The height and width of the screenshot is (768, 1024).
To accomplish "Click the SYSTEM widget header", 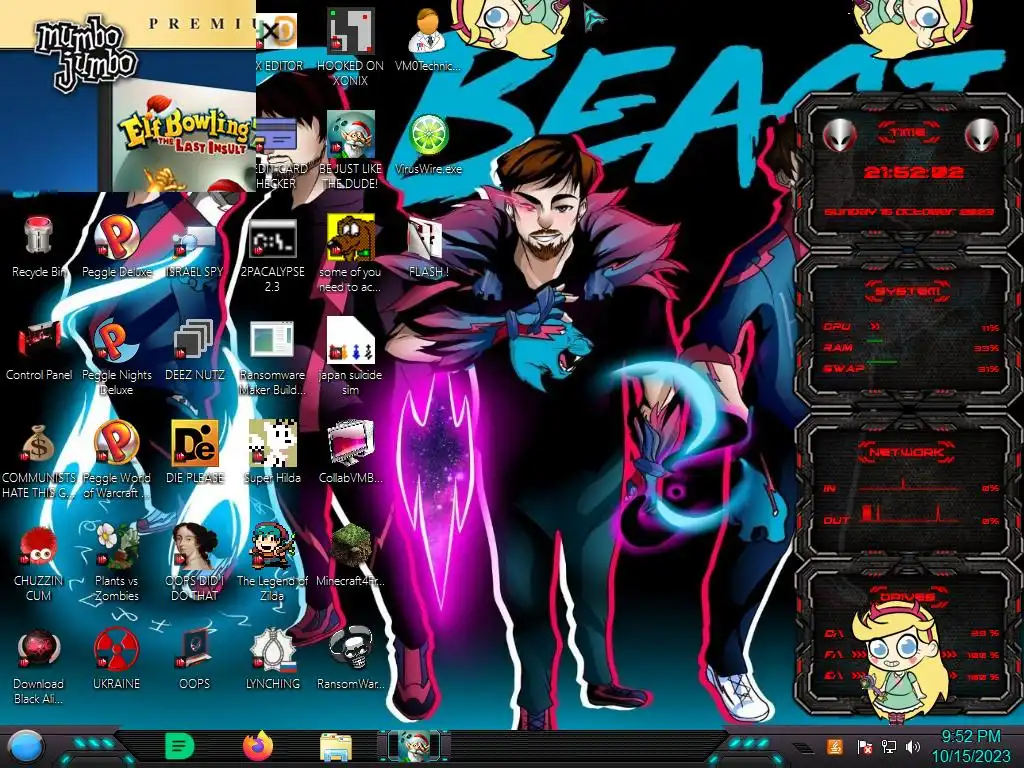I will 906,291.
